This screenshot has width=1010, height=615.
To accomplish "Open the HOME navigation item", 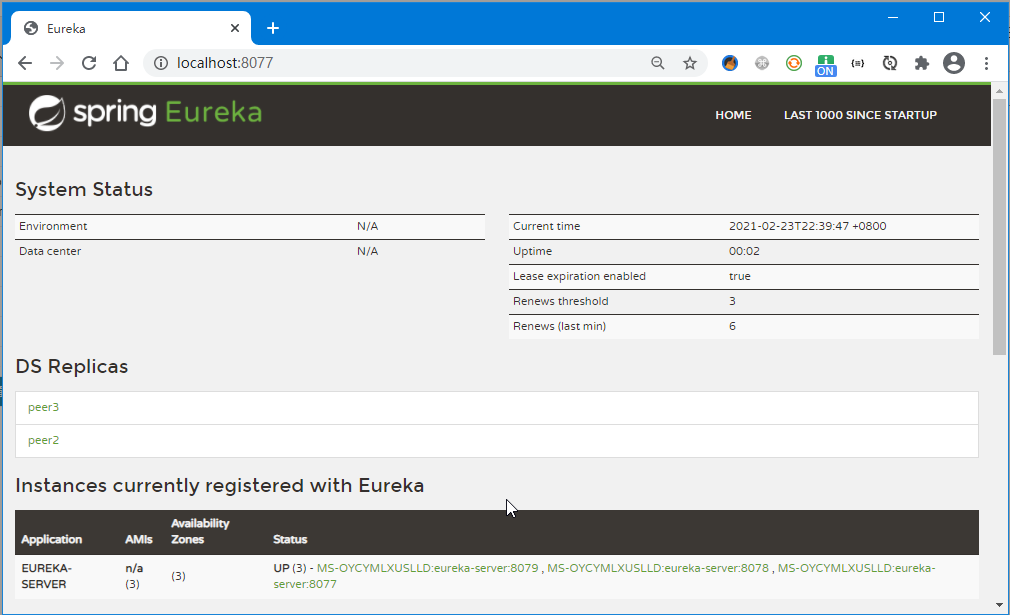I will [x=733, y=115].
